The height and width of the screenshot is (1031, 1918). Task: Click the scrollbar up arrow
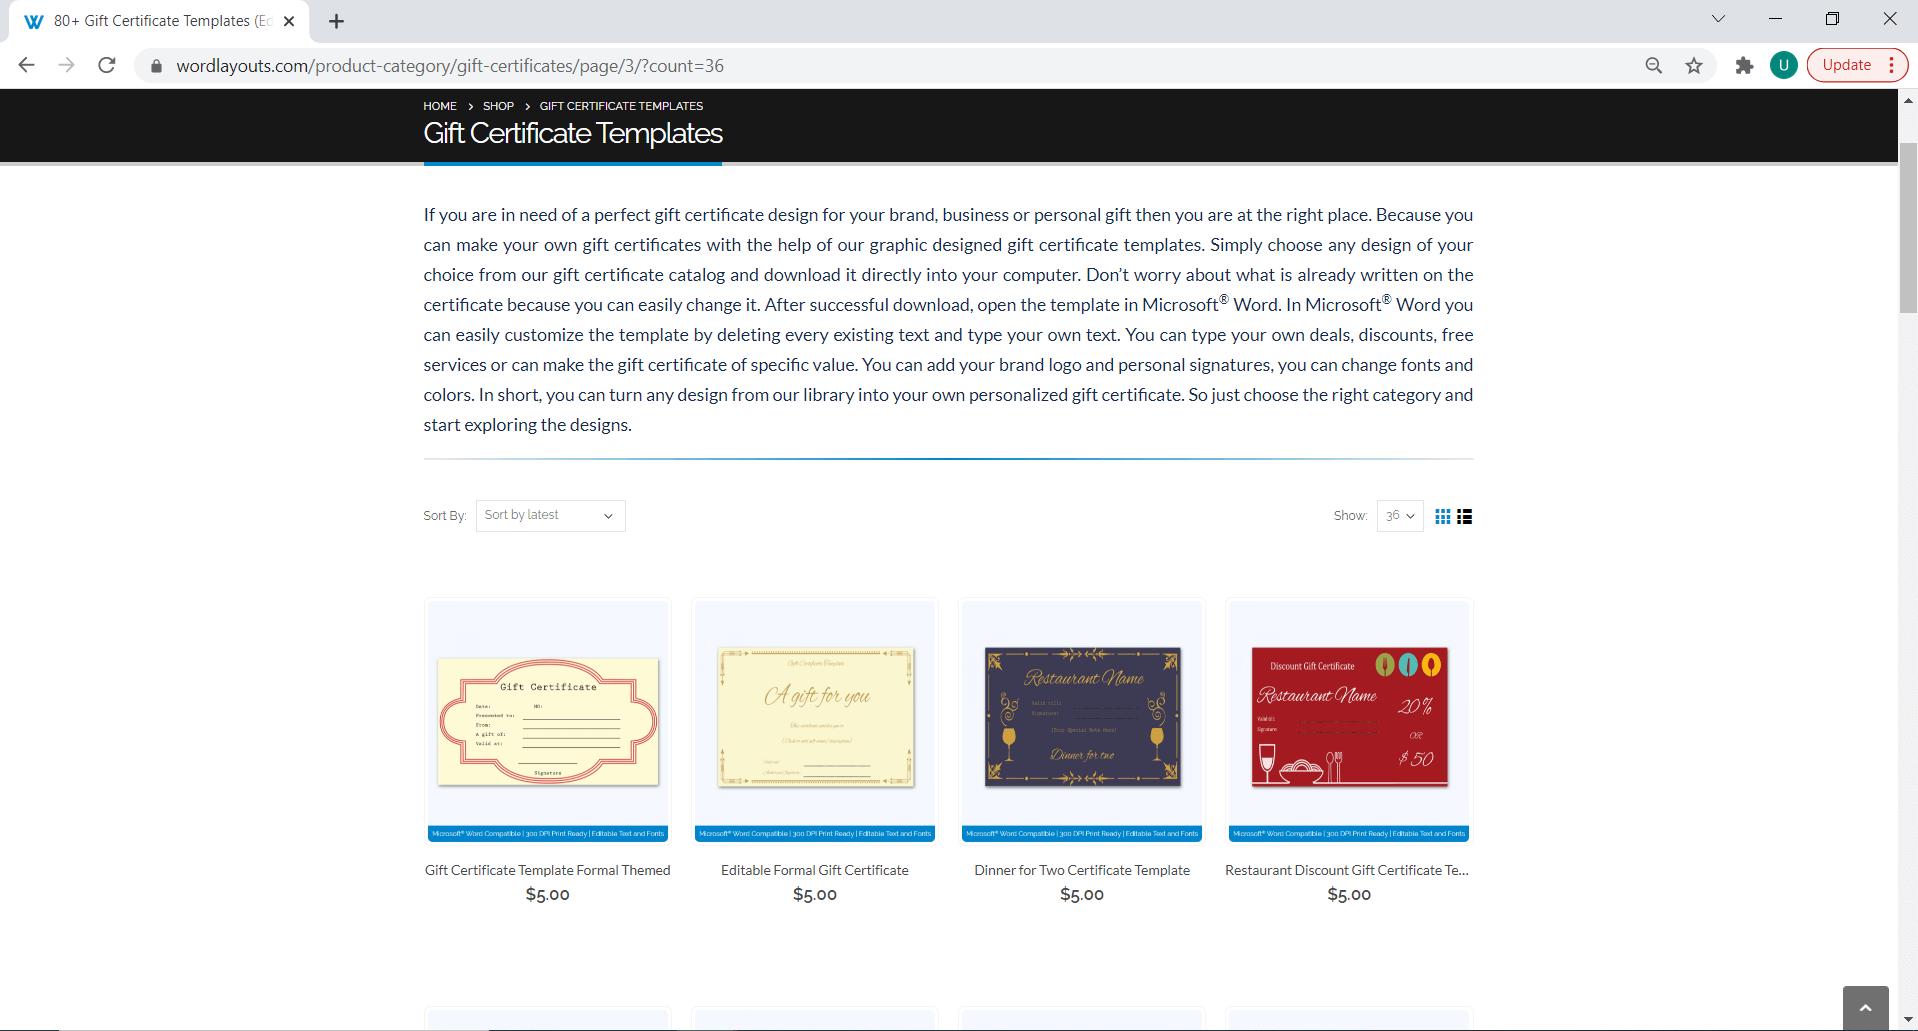click(x=1908, y=100)
